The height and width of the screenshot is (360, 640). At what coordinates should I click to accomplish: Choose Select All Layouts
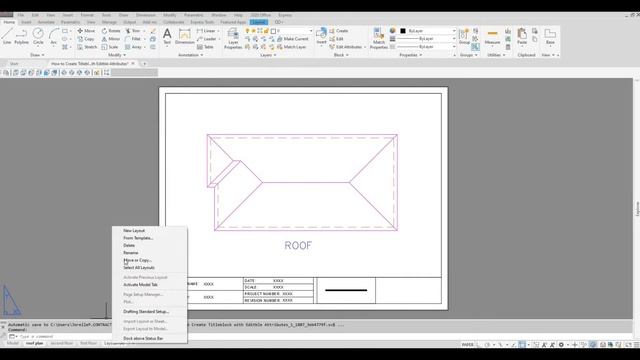139,268
